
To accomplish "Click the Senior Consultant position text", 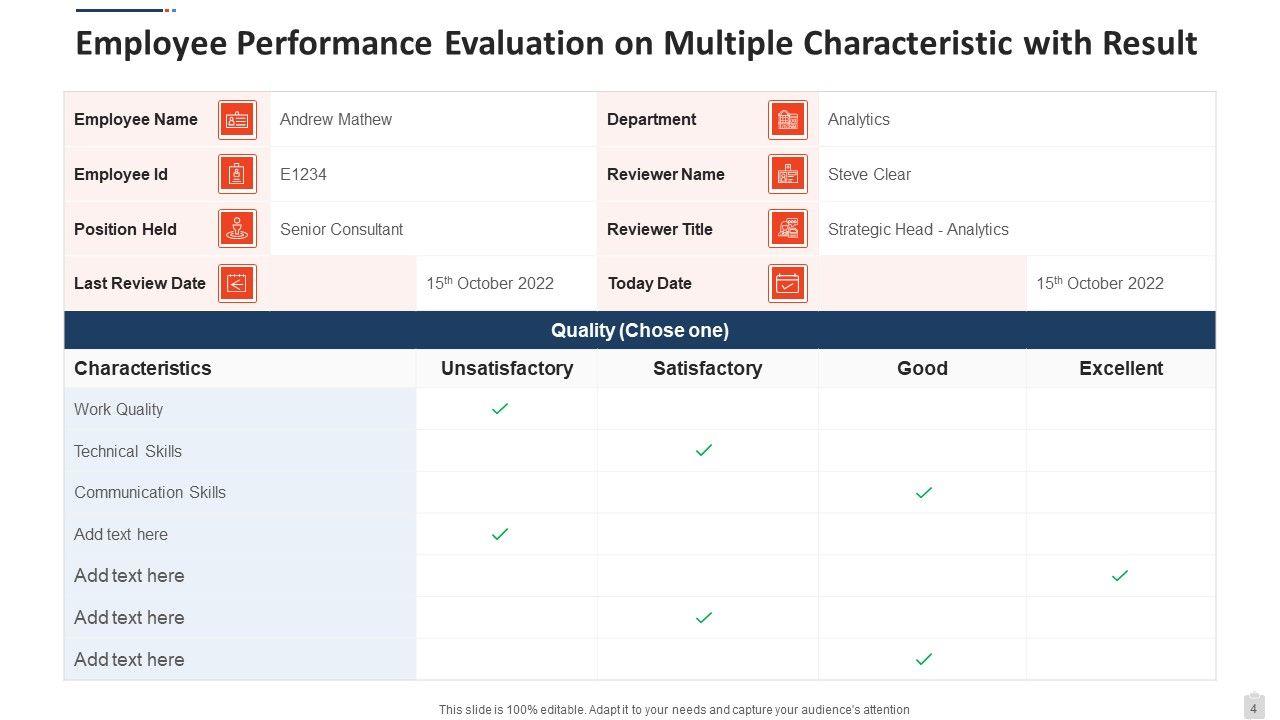I will (x=341, y=229).
